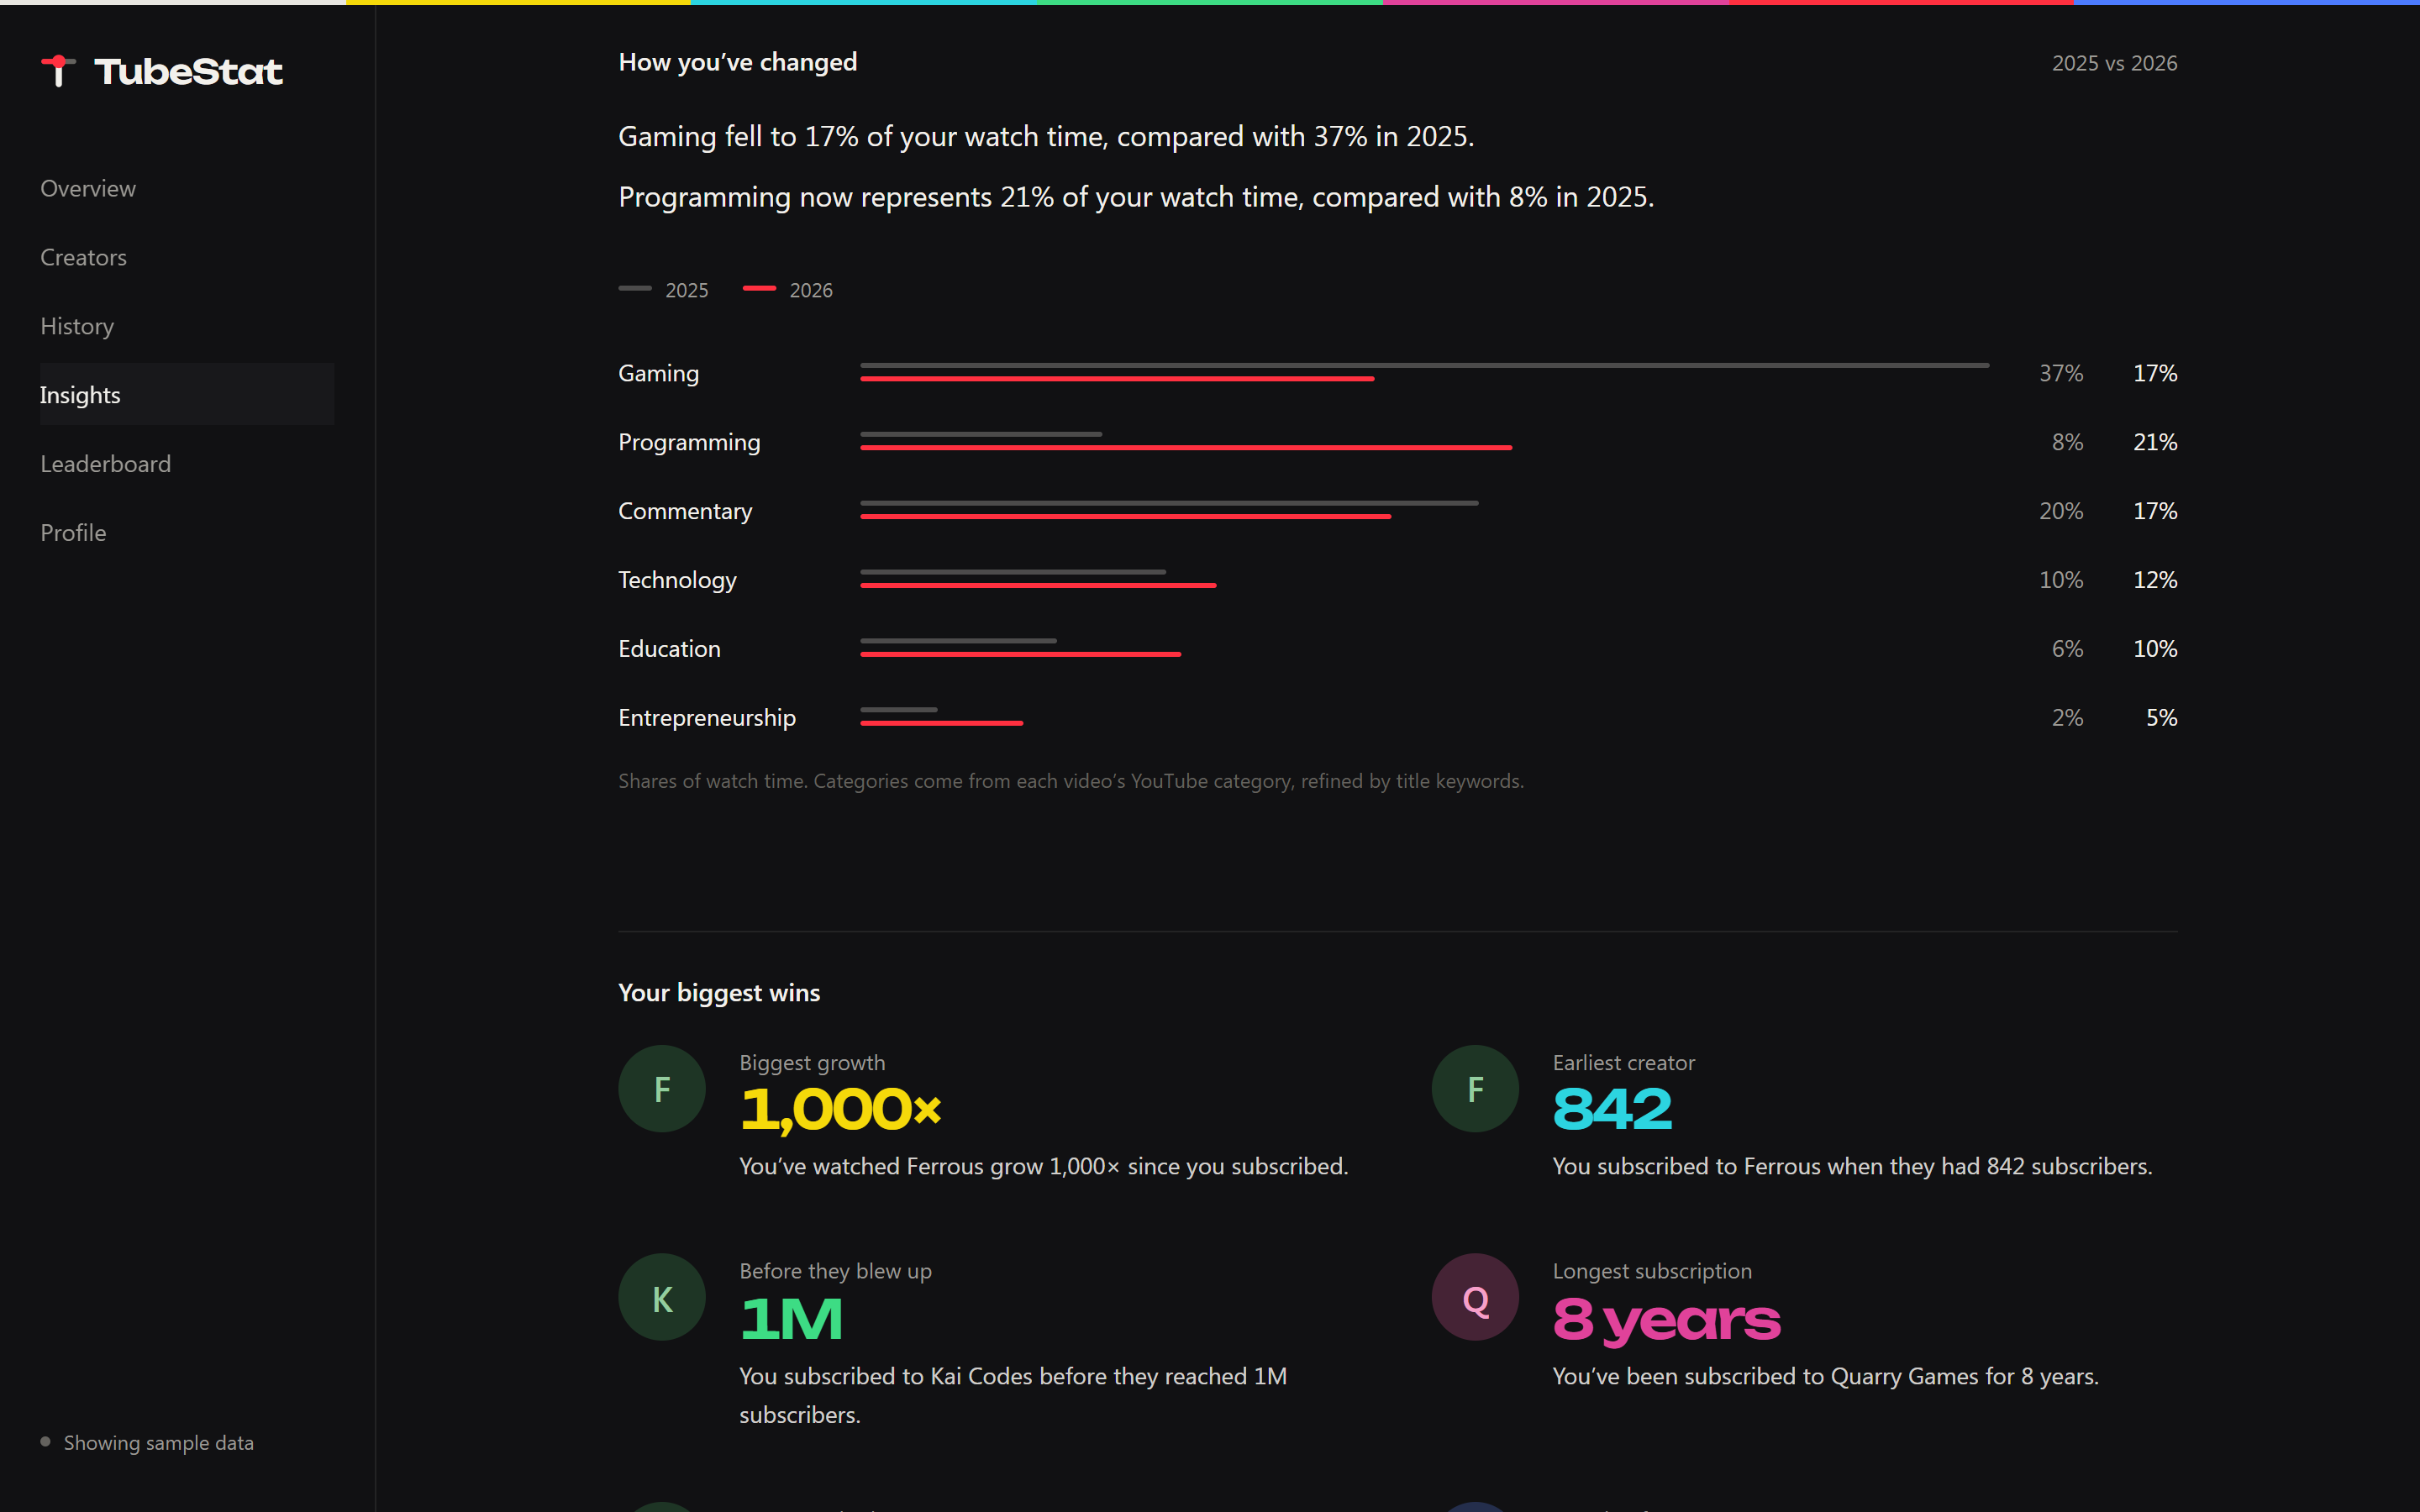Click the Commentary category label

(x=685, y=511)
